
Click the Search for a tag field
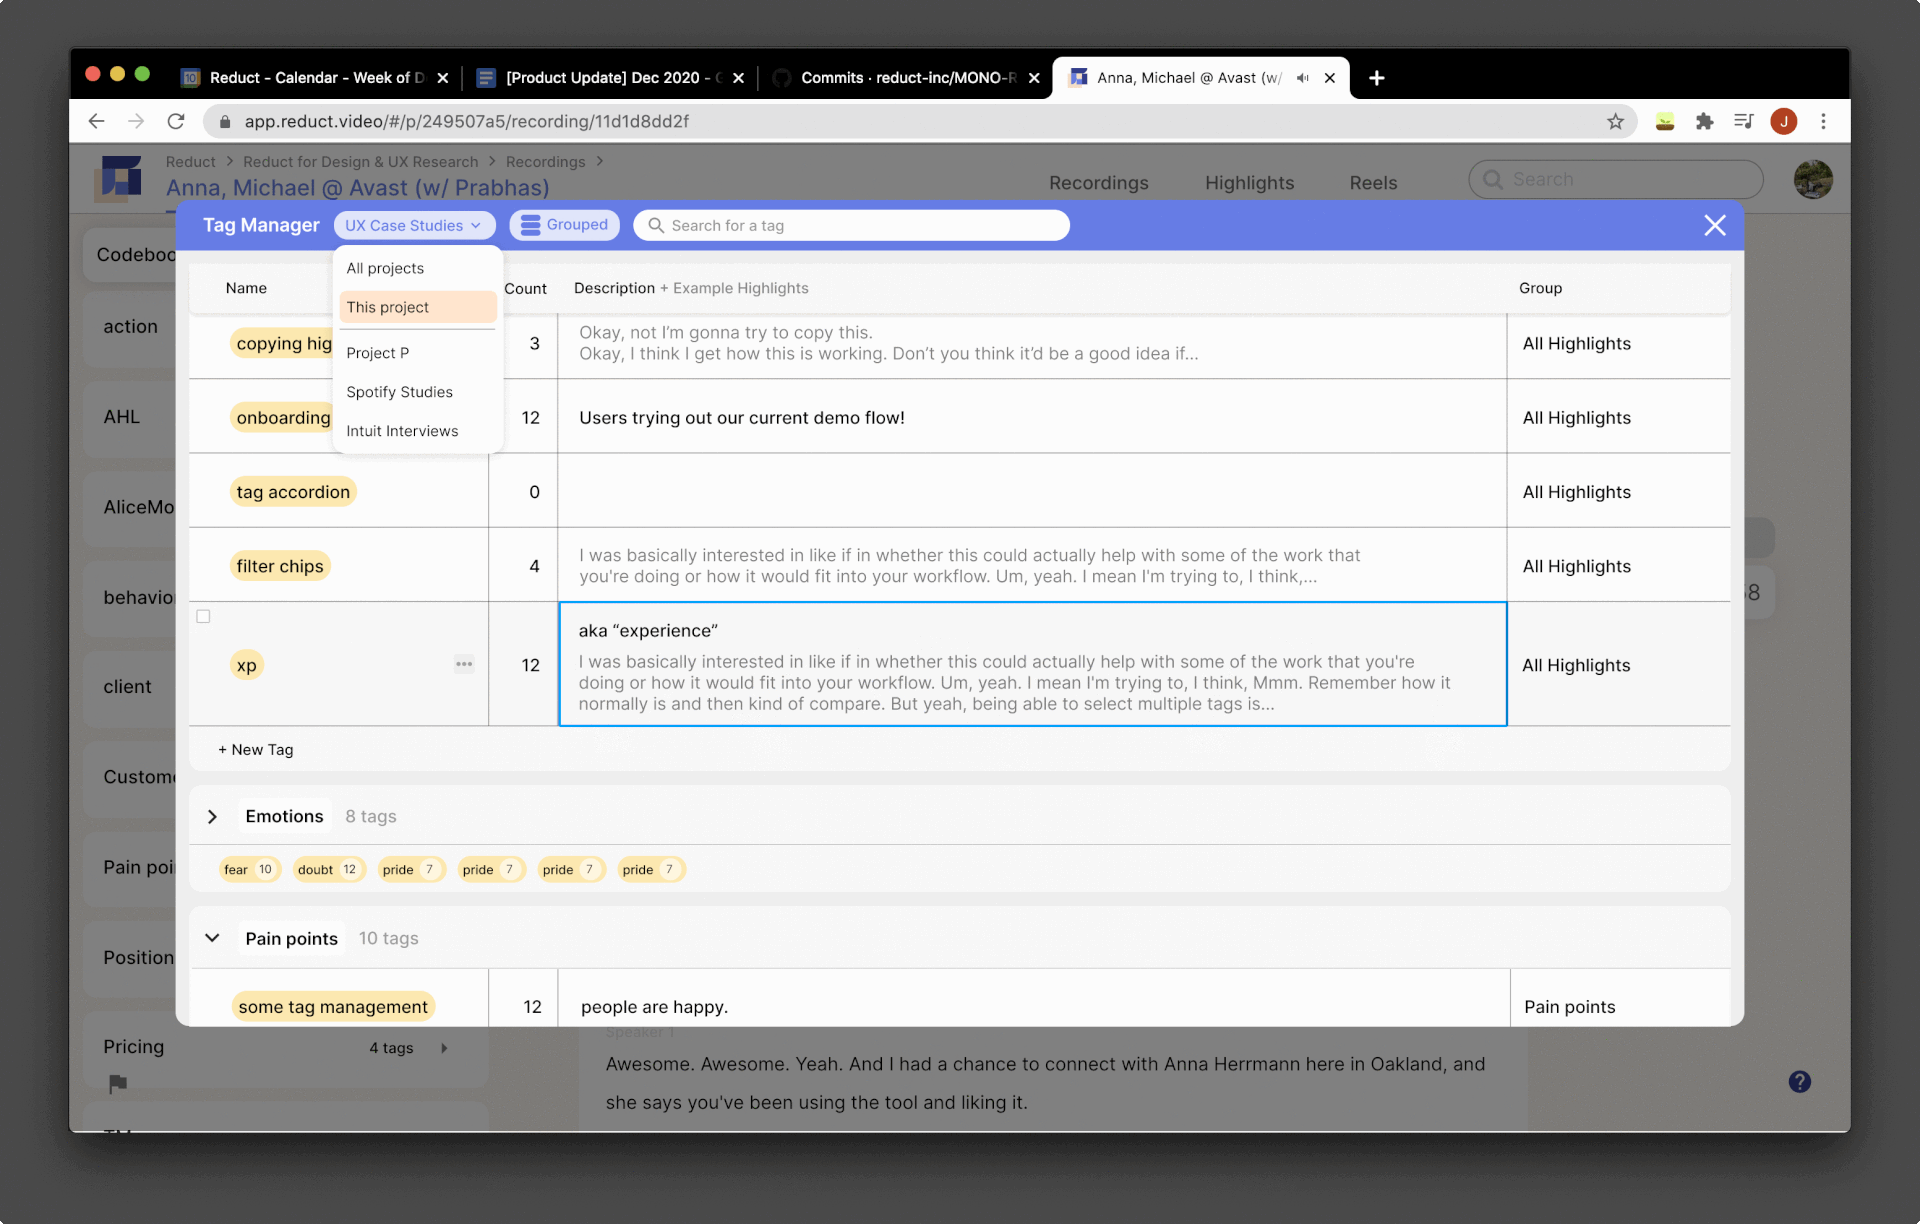click(850, 226)
